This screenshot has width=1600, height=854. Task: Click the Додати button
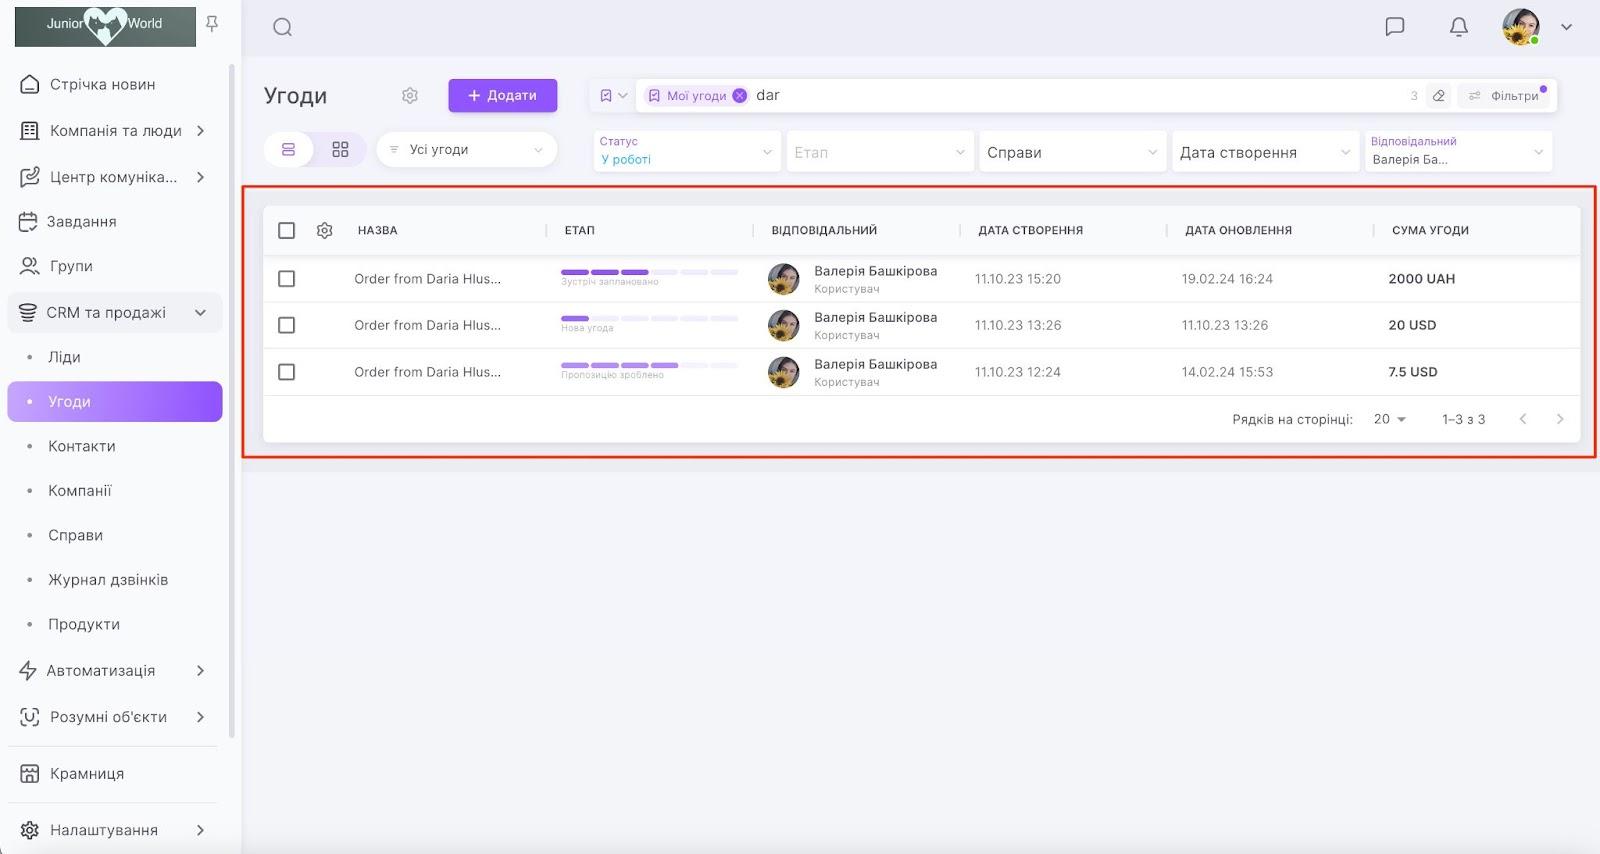502,96
